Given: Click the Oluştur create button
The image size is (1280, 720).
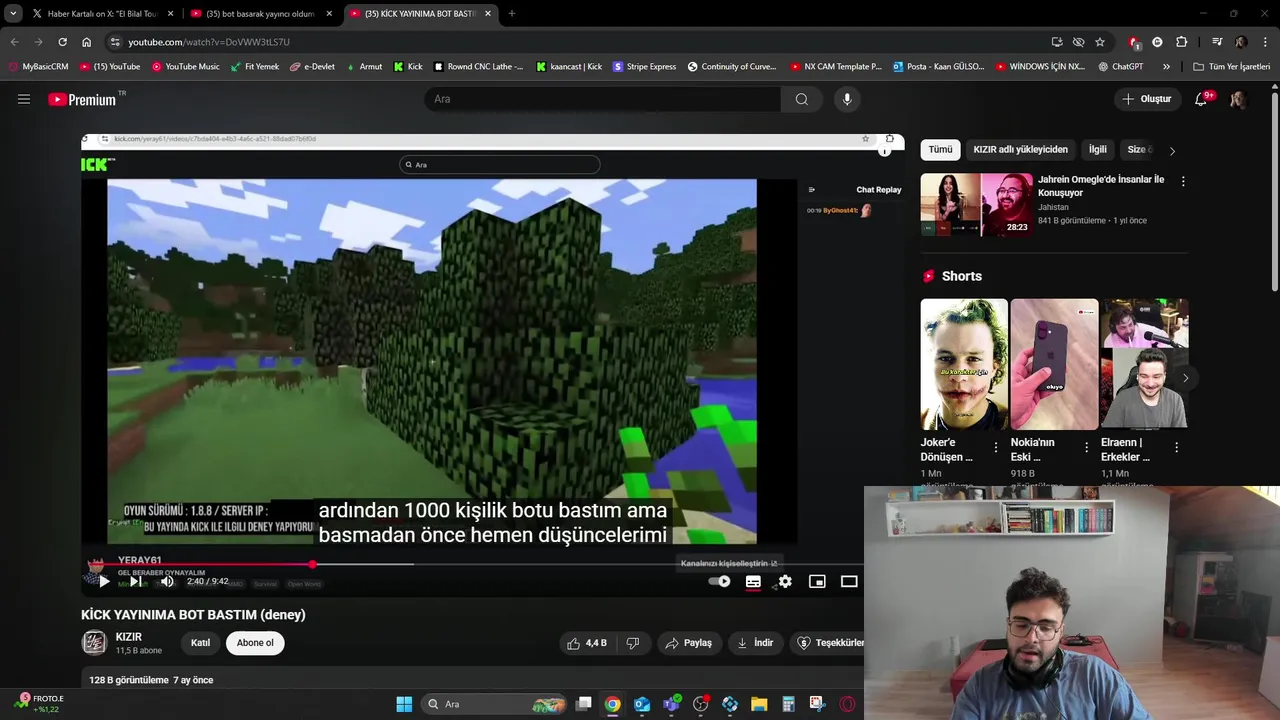Looking at the screenshot, I should [x=1146, y=99].
